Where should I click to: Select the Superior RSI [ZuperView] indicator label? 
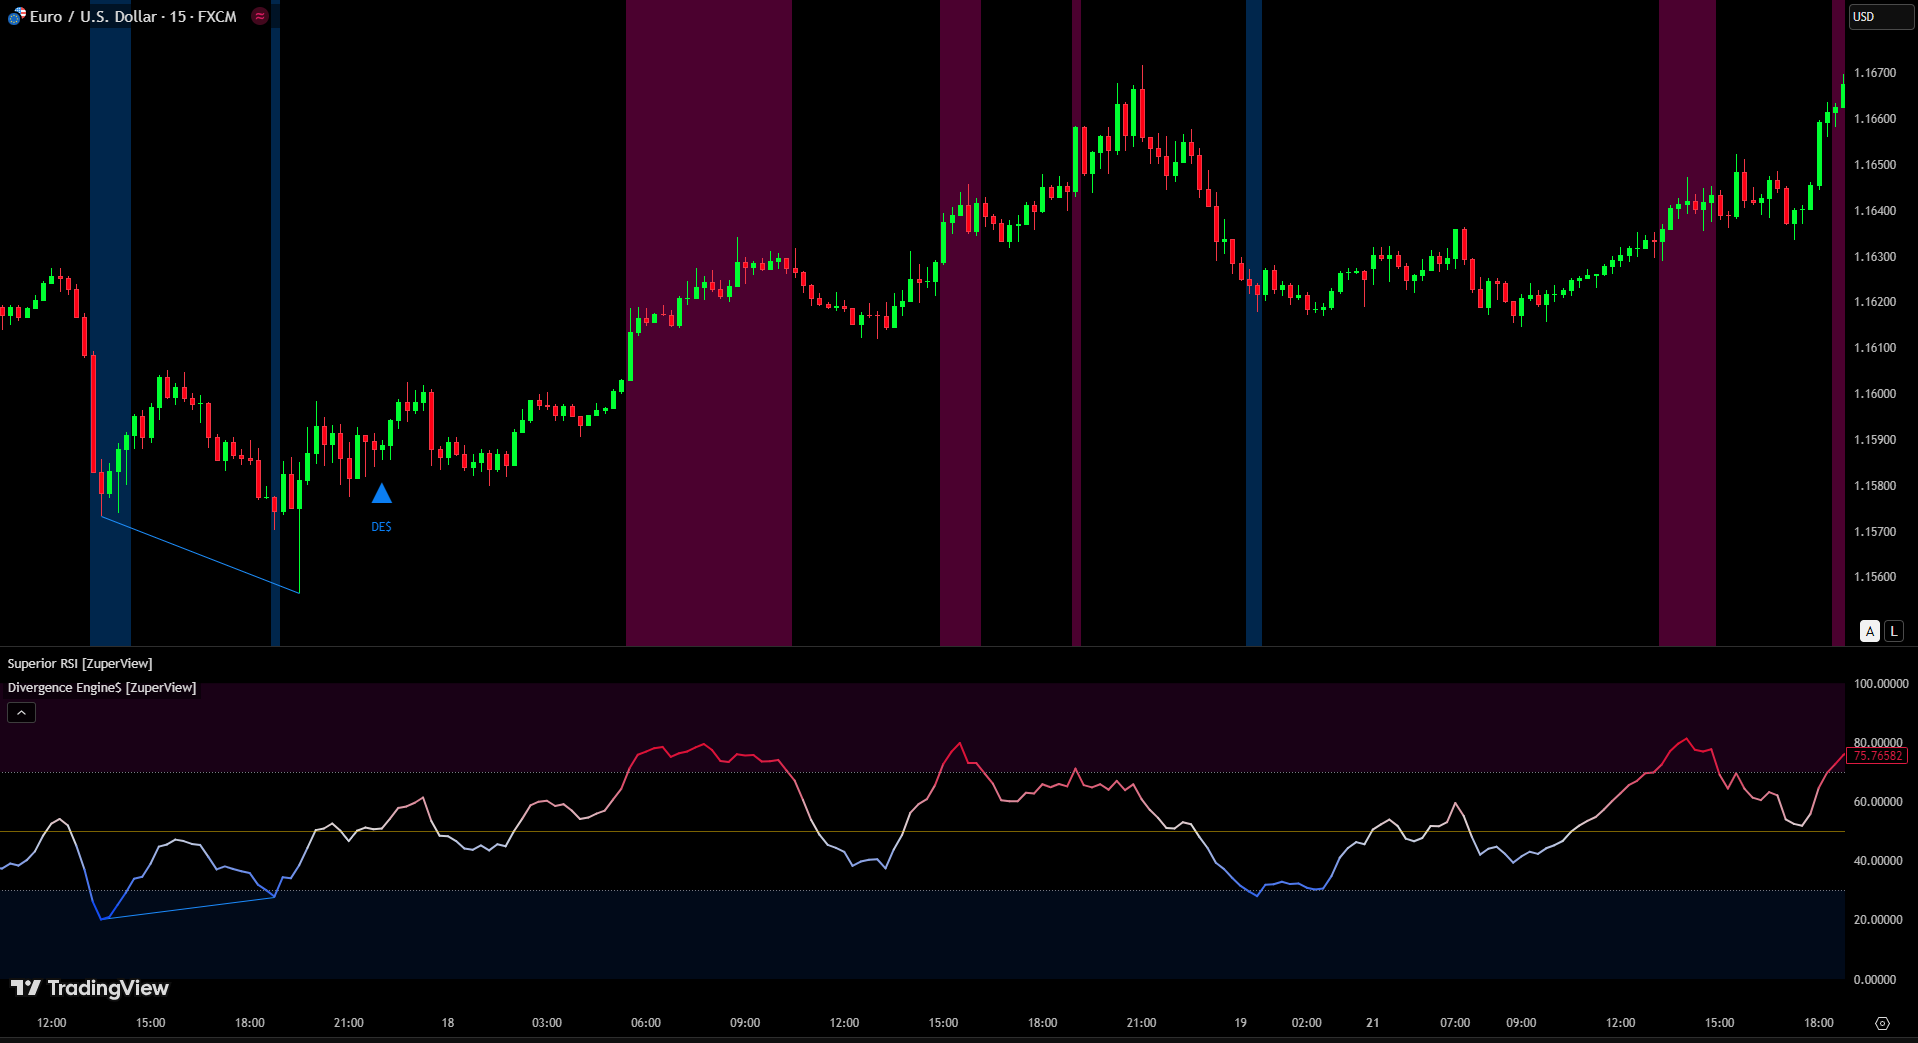click(x=80, y=664)
